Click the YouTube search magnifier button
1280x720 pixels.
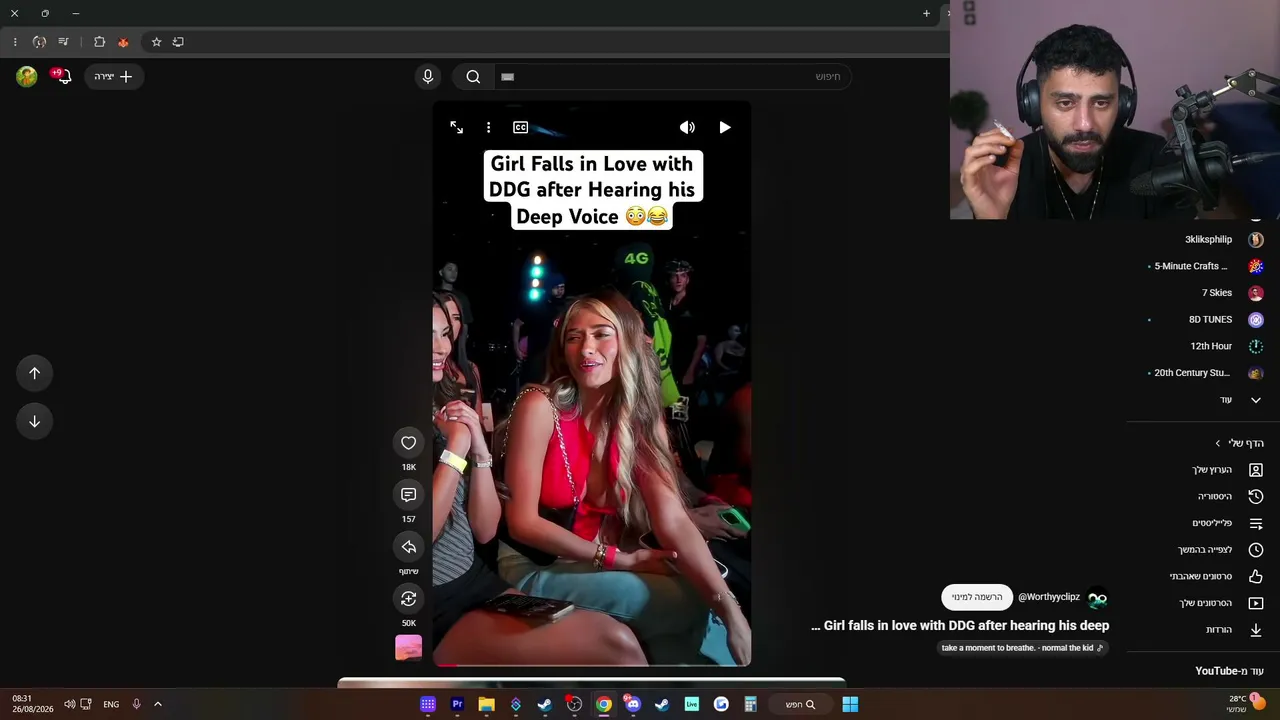point(473,76)
